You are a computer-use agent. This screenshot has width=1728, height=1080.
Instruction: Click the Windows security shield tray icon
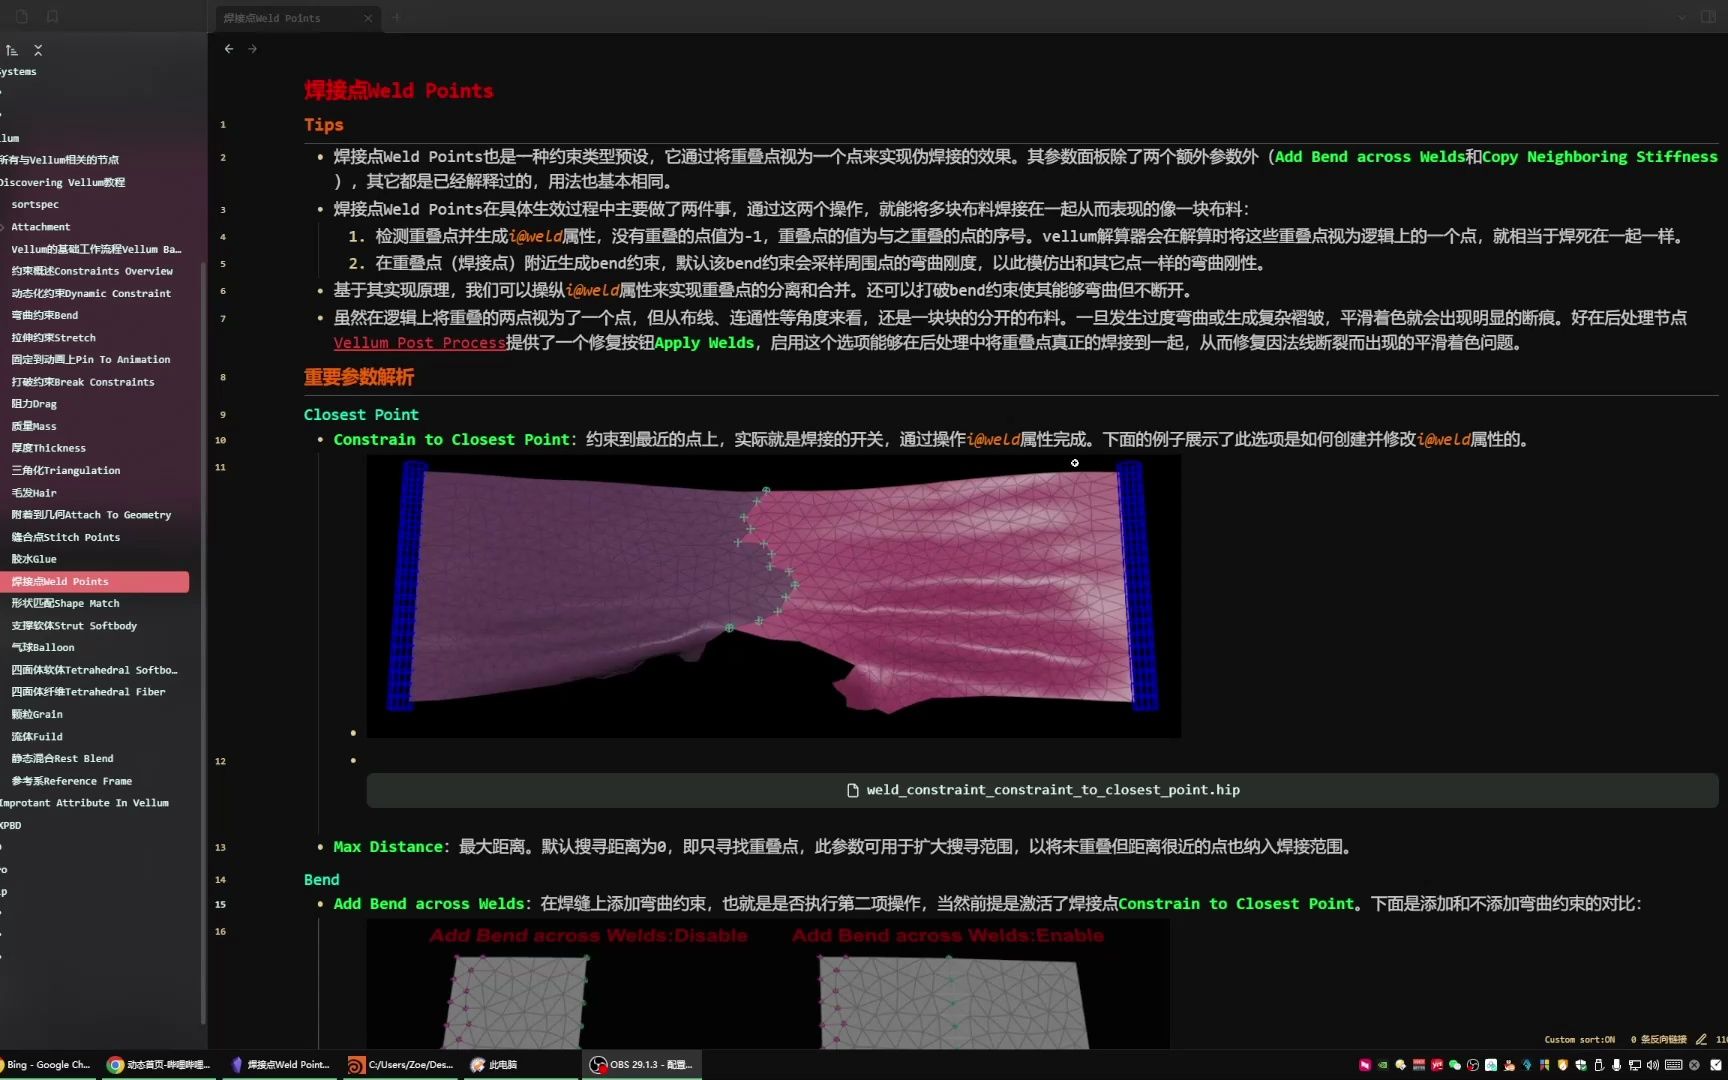[1581, 1065]
